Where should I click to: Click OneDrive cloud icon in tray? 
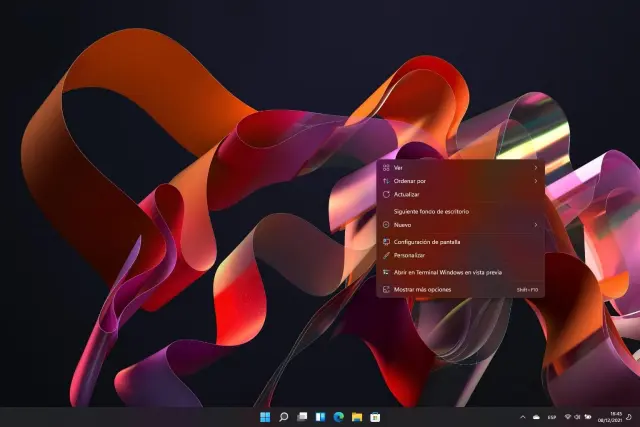point(537,416)
